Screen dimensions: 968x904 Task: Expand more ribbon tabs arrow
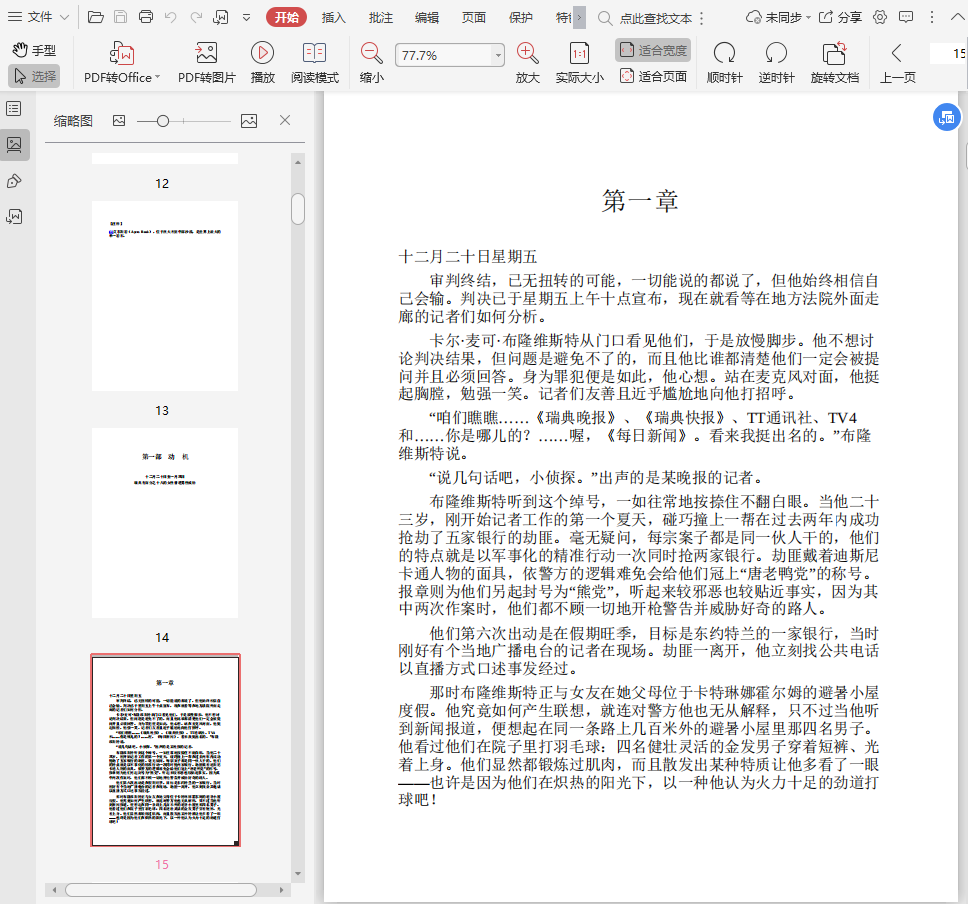click(579, 17)
